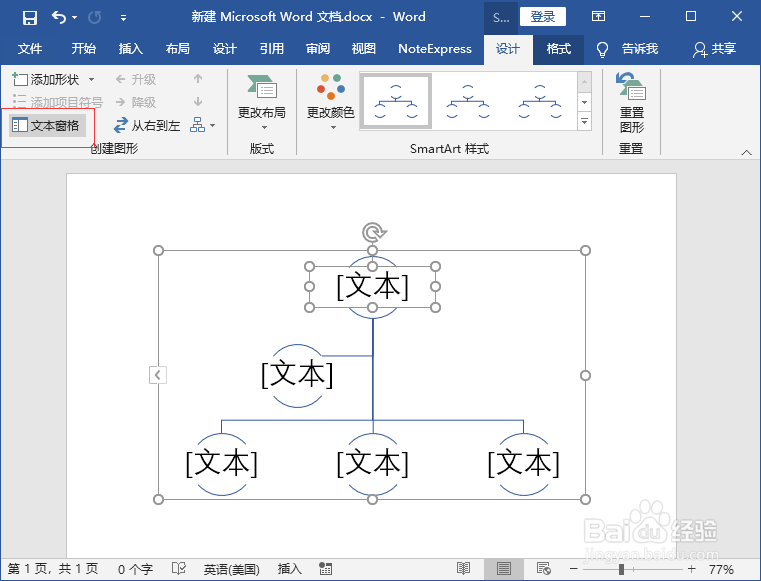Select the third SmartArt style thumbnail
Image resolution: width=761 pixels, height=581 pixels.
[x=540, y=101]
